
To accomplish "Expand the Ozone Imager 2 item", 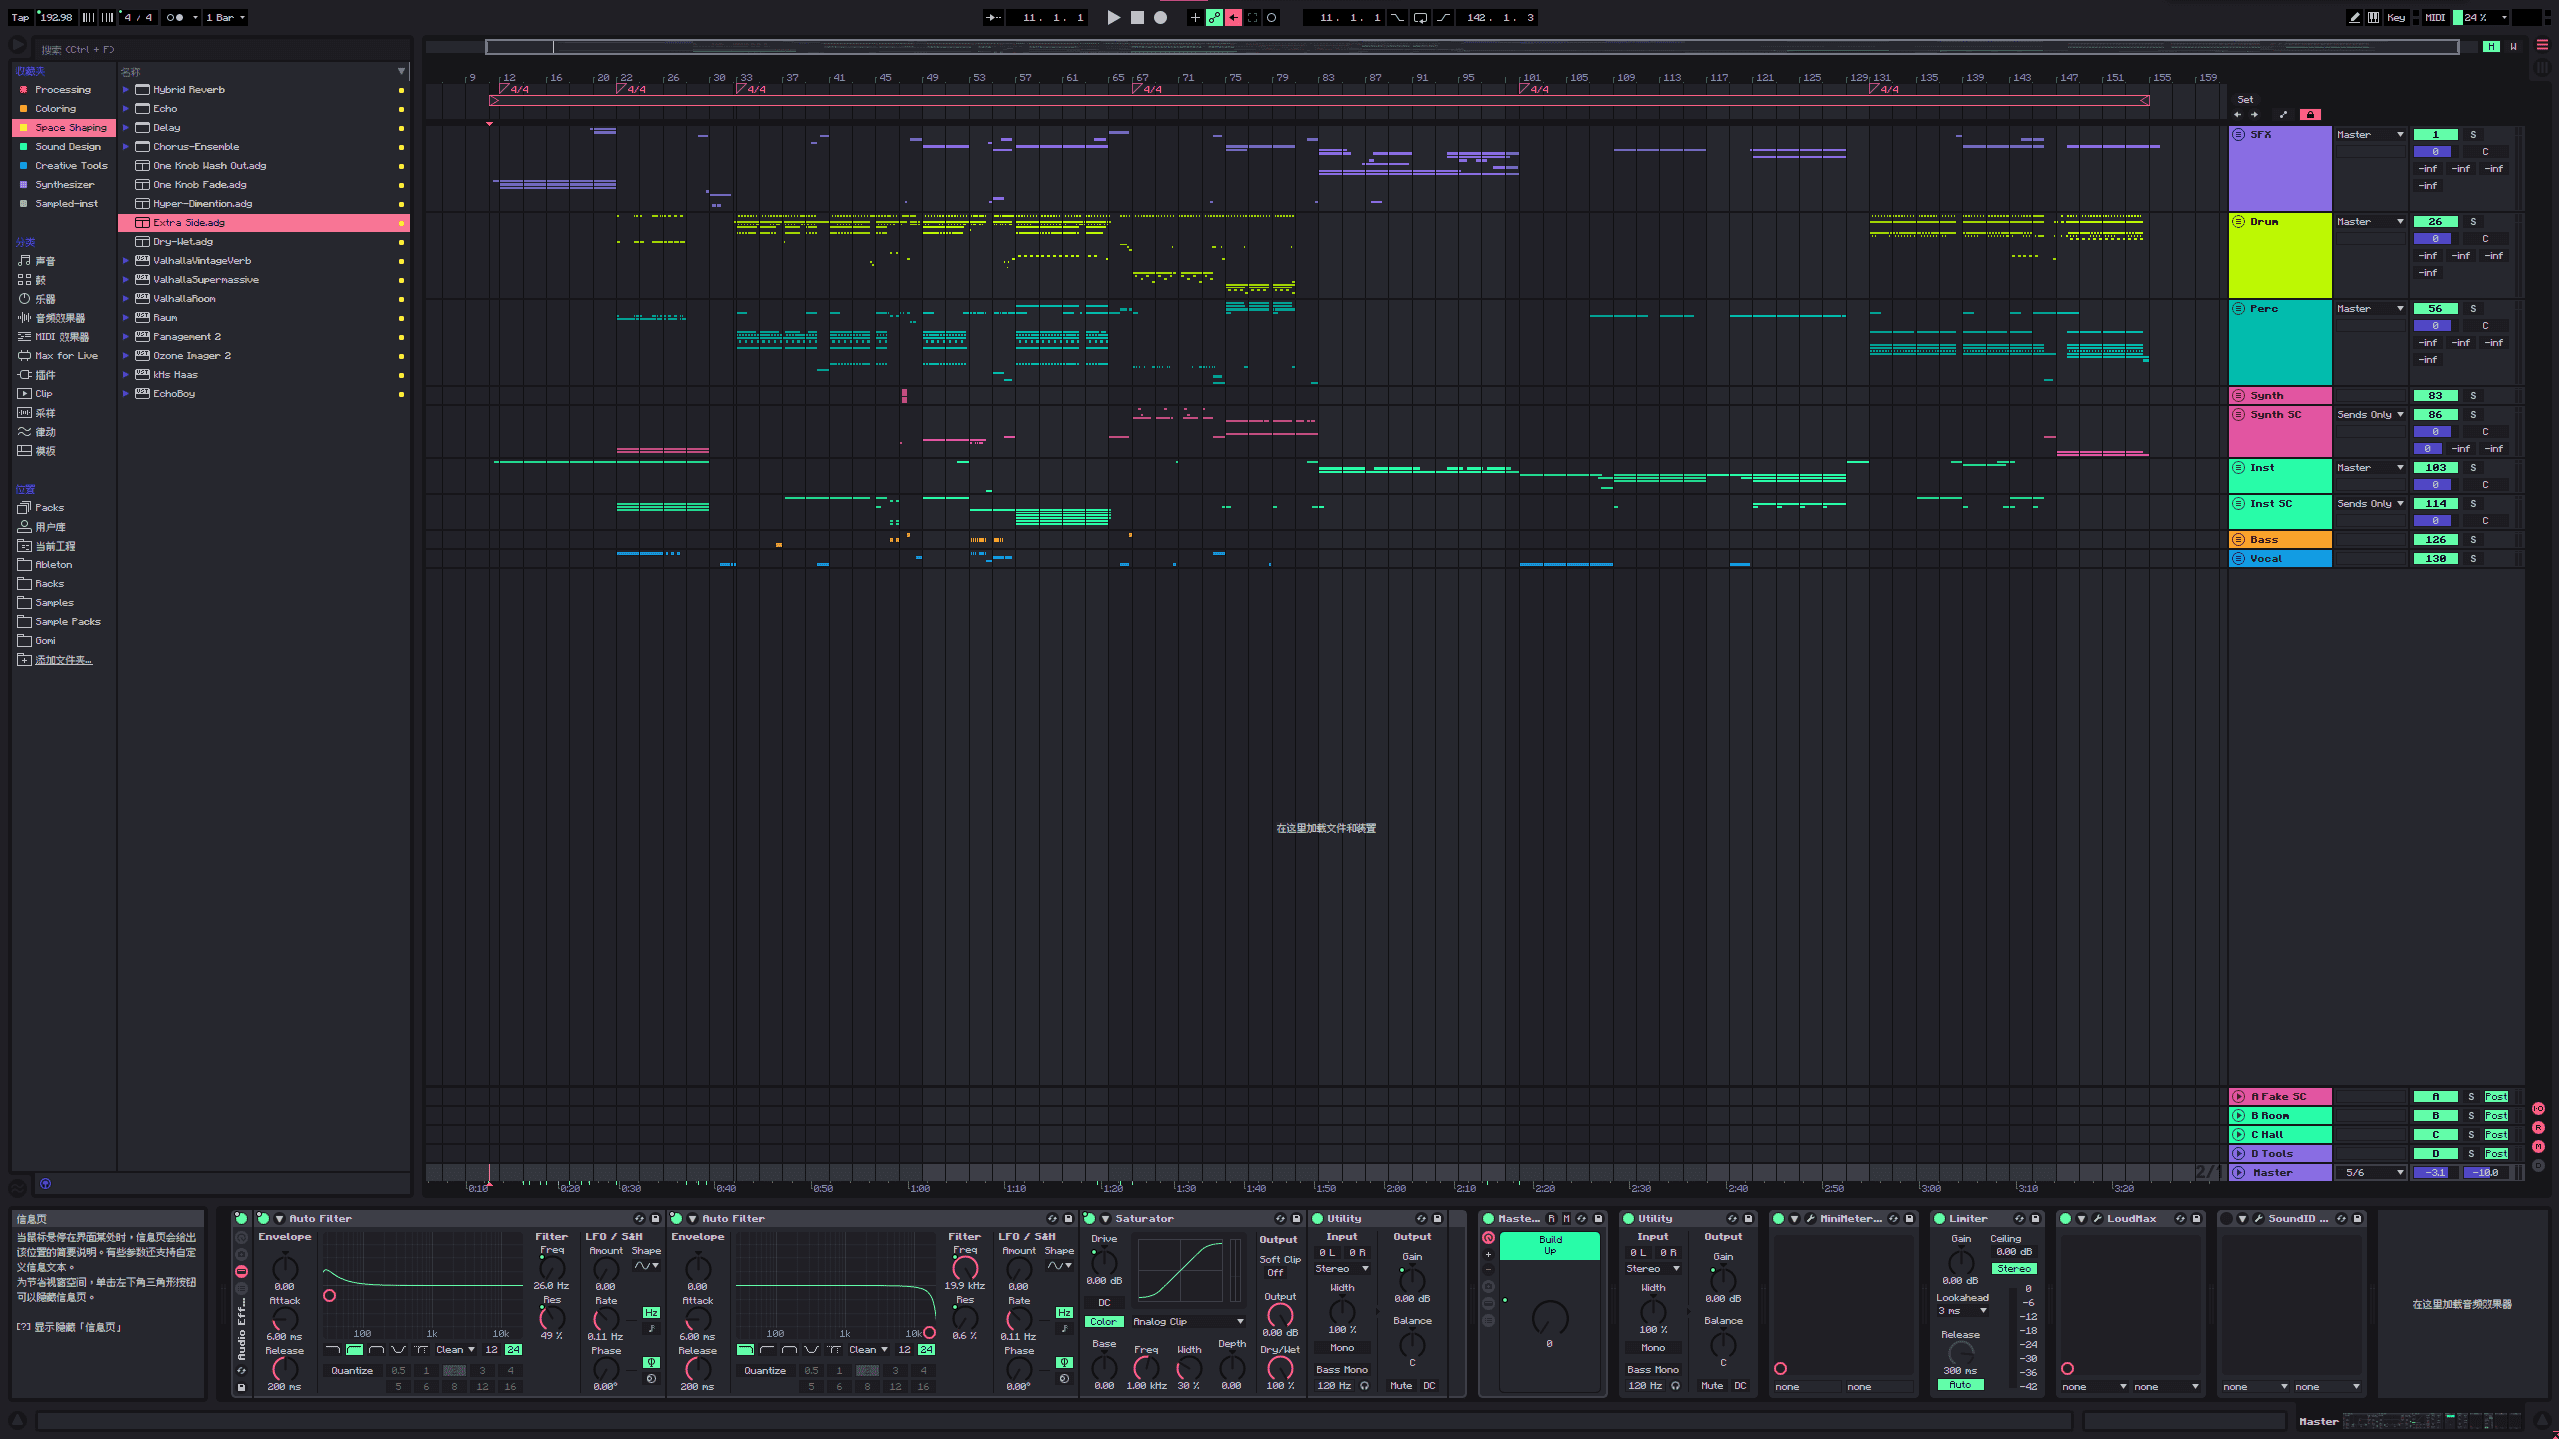I will [126, 356].
